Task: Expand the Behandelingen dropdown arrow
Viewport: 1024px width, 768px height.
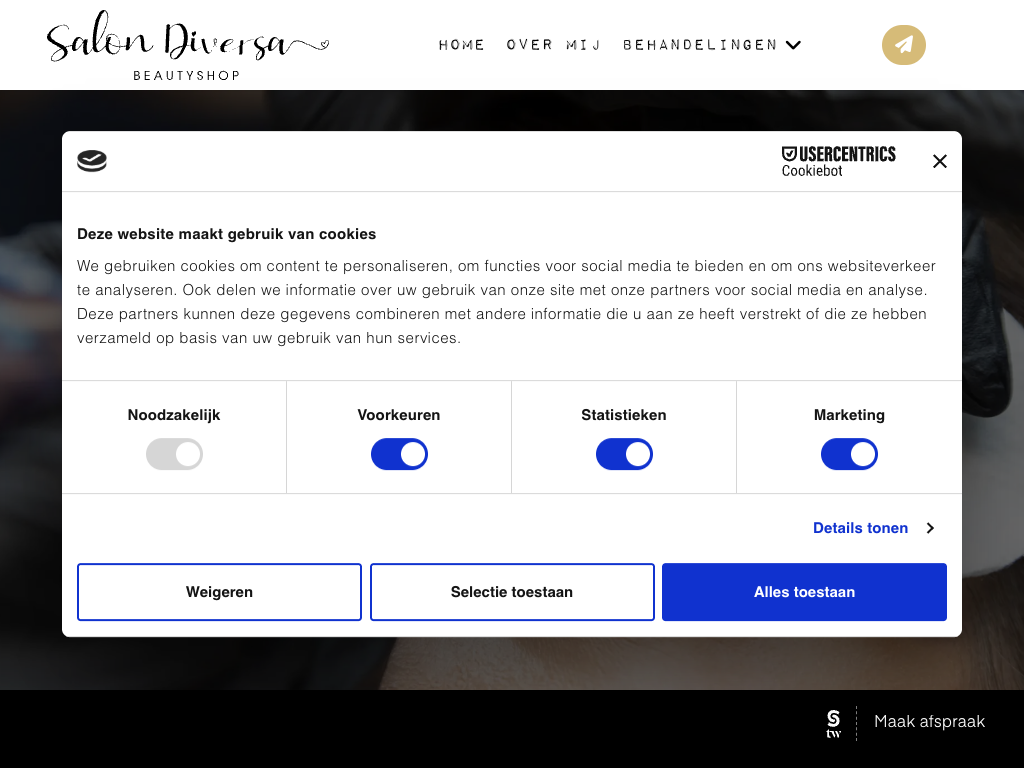Action: 793,45
